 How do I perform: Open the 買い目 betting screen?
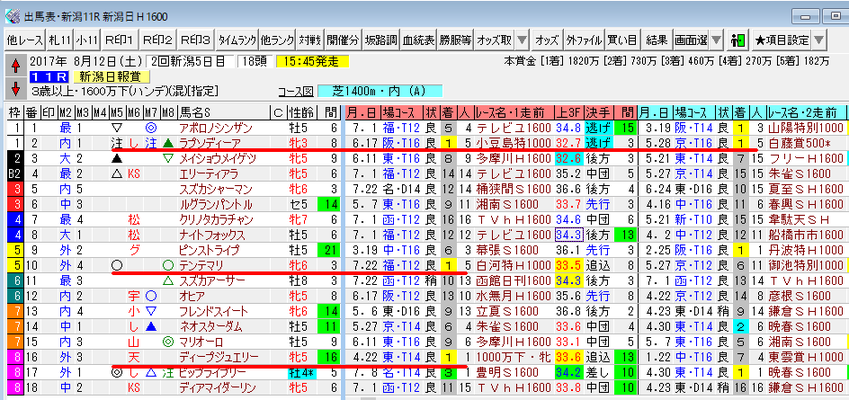pos(623,41)
